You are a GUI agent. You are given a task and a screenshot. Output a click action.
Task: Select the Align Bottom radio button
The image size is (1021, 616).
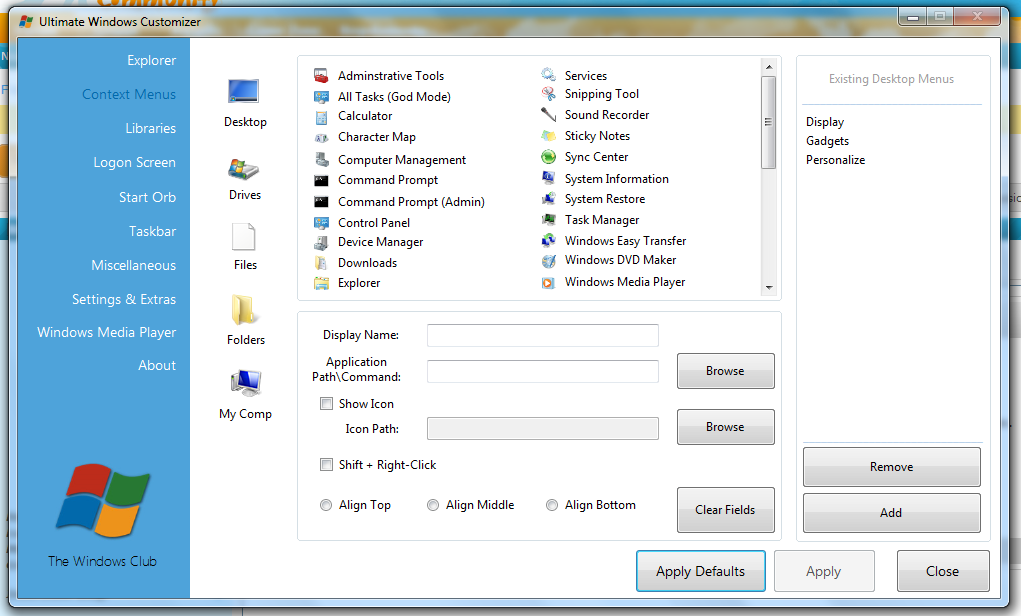coord(552,505)
